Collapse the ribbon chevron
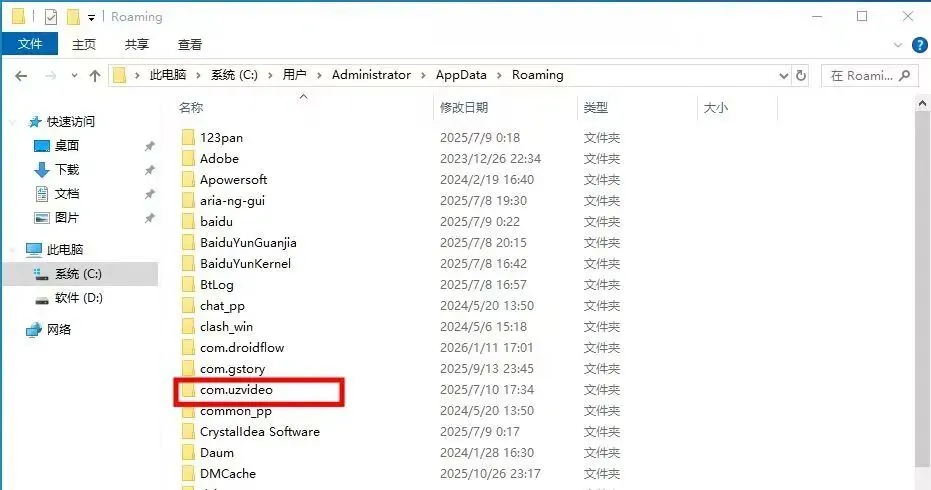Viewport: 931px width, 490px height. [897, 45]
